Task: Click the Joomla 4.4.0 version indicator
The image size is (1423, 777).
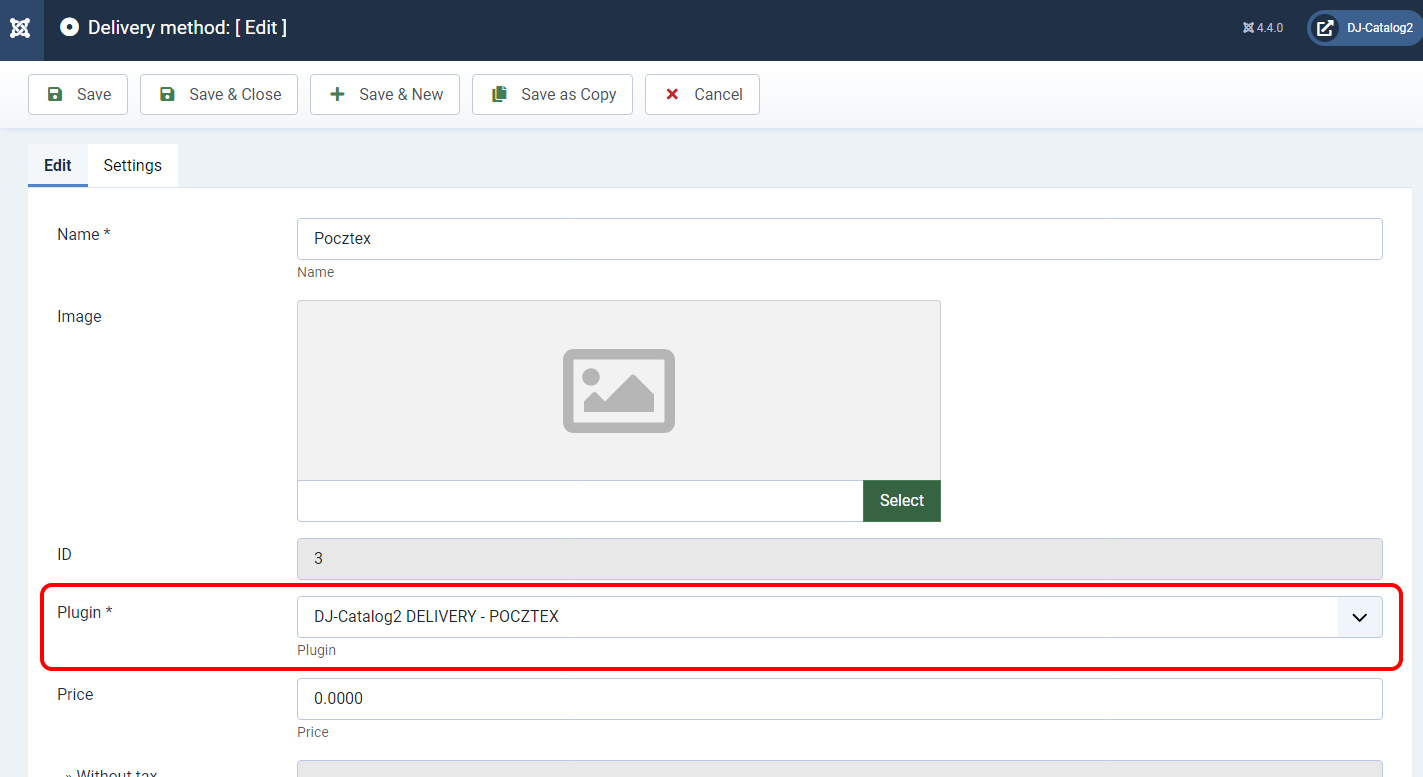Action: tap(1263, 28)
